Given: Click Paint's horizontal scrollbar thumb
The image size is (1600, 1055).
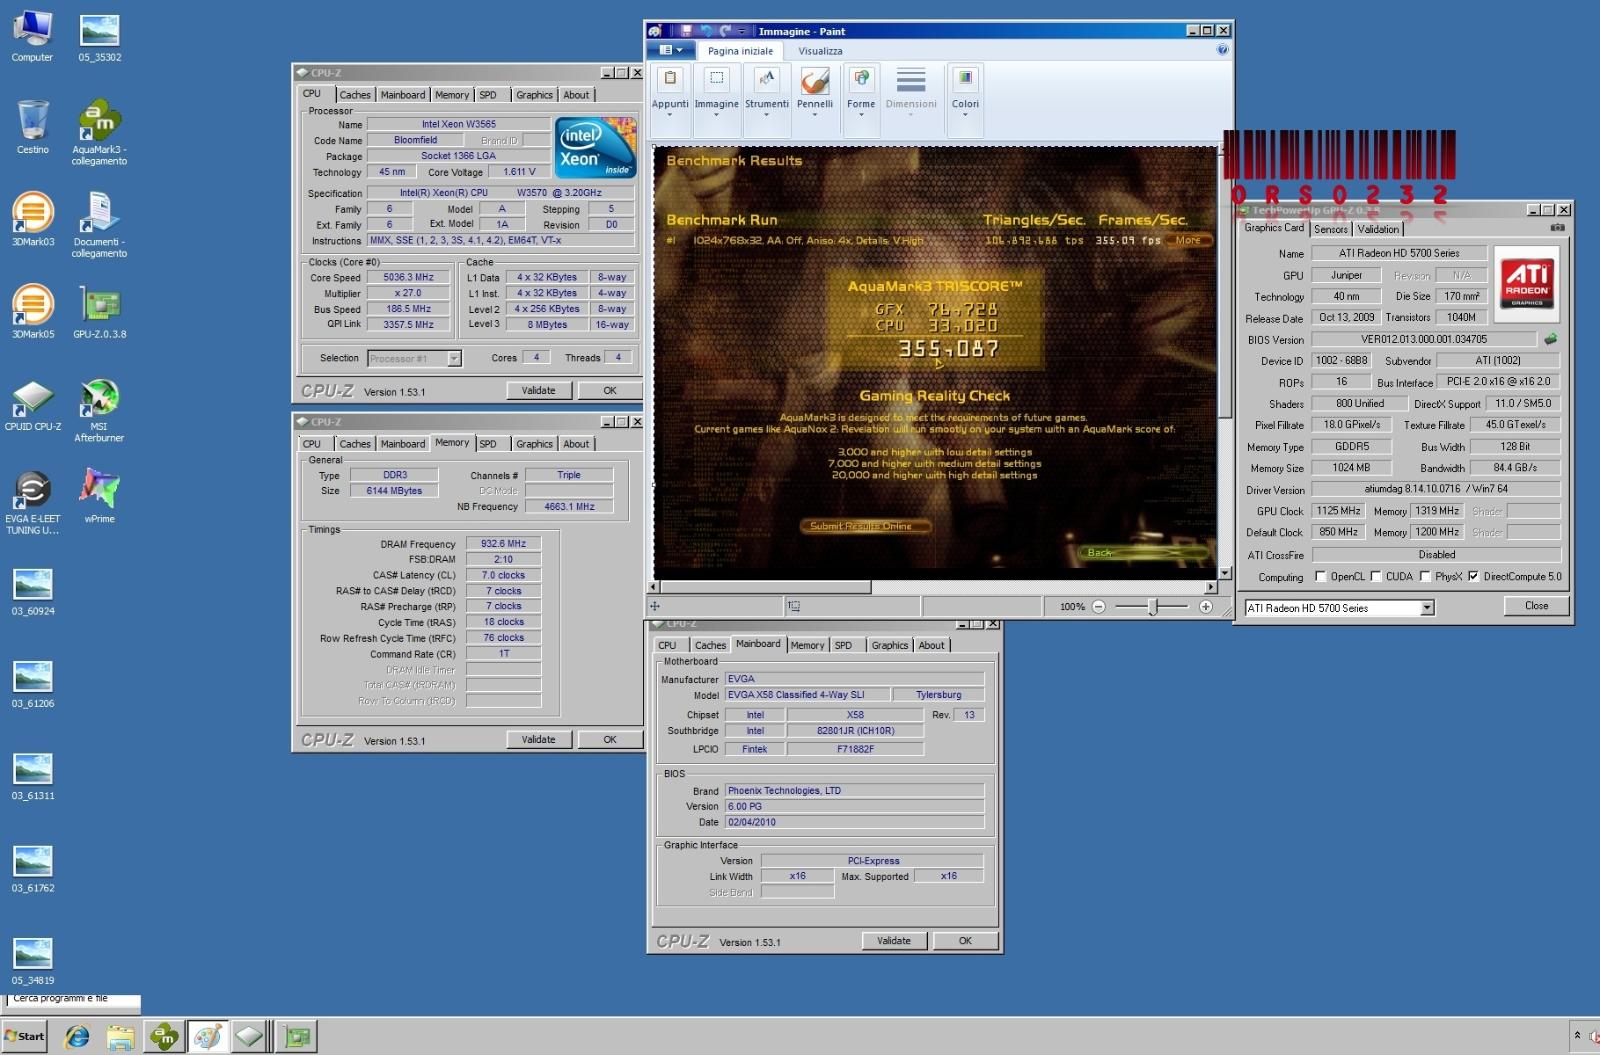Looking at the screenshot, I should (x=766, y=587).
